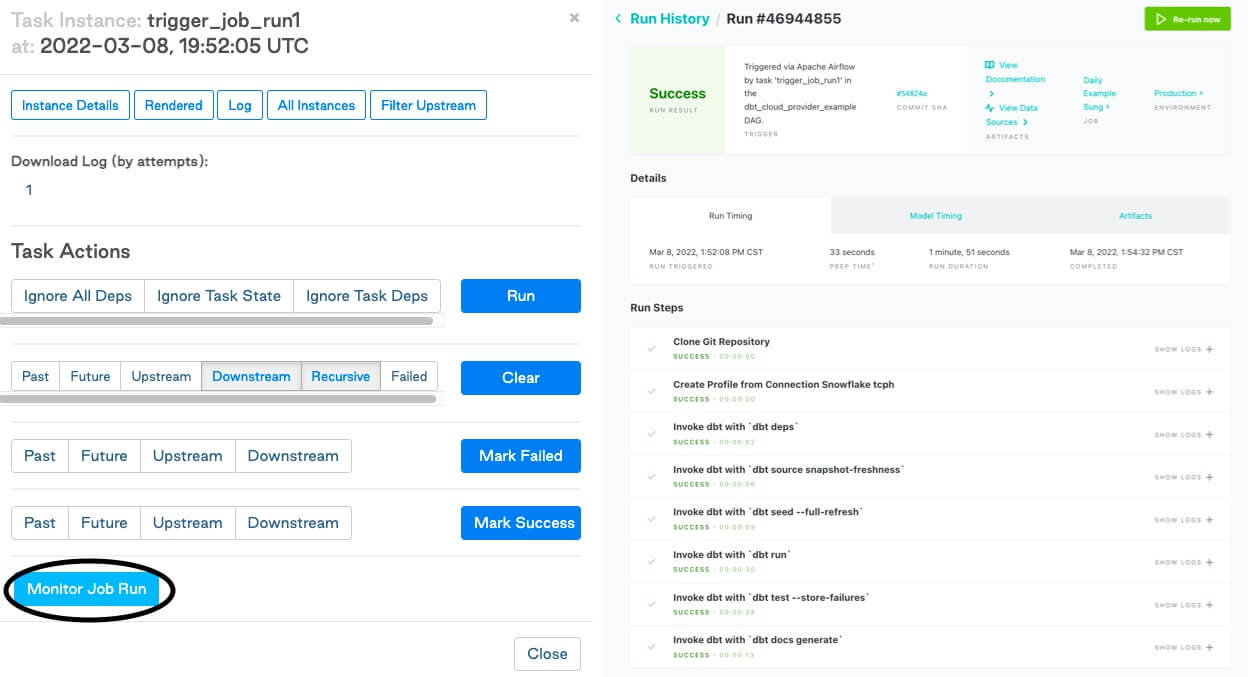Screen dimensions: 1248x677
Task: Switch to the Model Timing tab
Action: [x=935, y=216]
